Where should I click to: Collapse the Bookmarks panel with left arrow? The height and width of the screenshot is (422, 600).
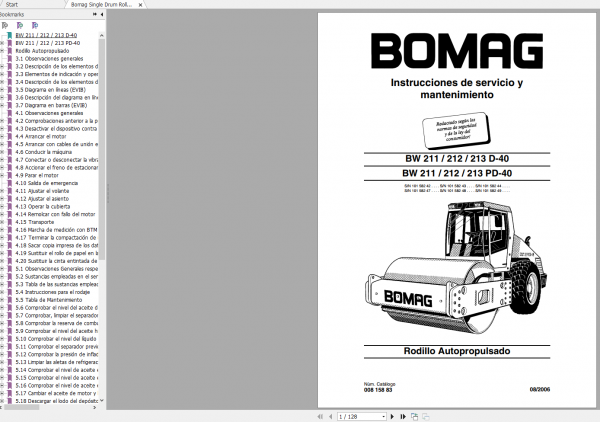click(102, 14)
